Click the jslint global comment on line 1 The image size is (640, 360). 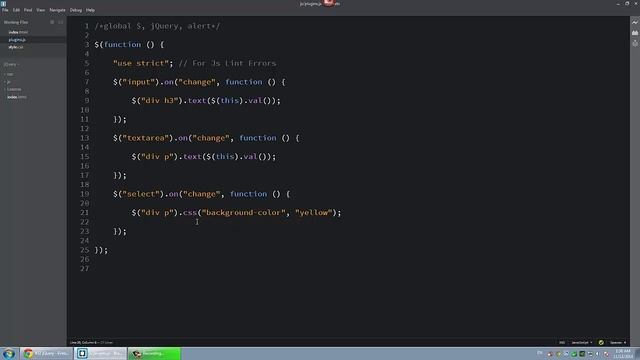pos(158,26)
